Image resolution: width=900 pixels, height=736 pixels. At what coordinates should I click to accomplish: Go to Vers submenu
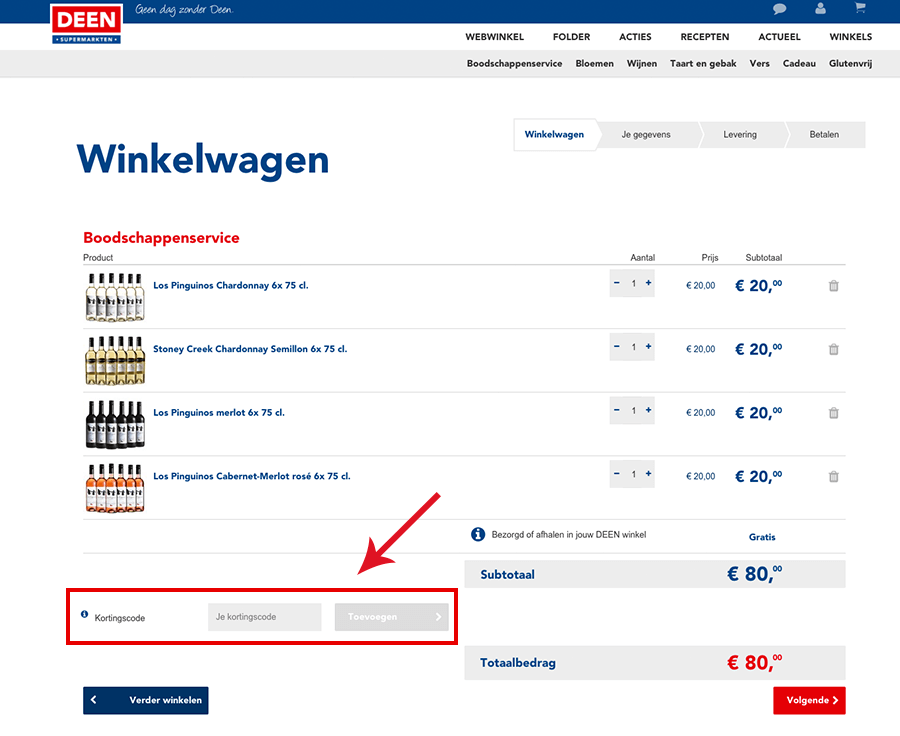coord(759,64)
